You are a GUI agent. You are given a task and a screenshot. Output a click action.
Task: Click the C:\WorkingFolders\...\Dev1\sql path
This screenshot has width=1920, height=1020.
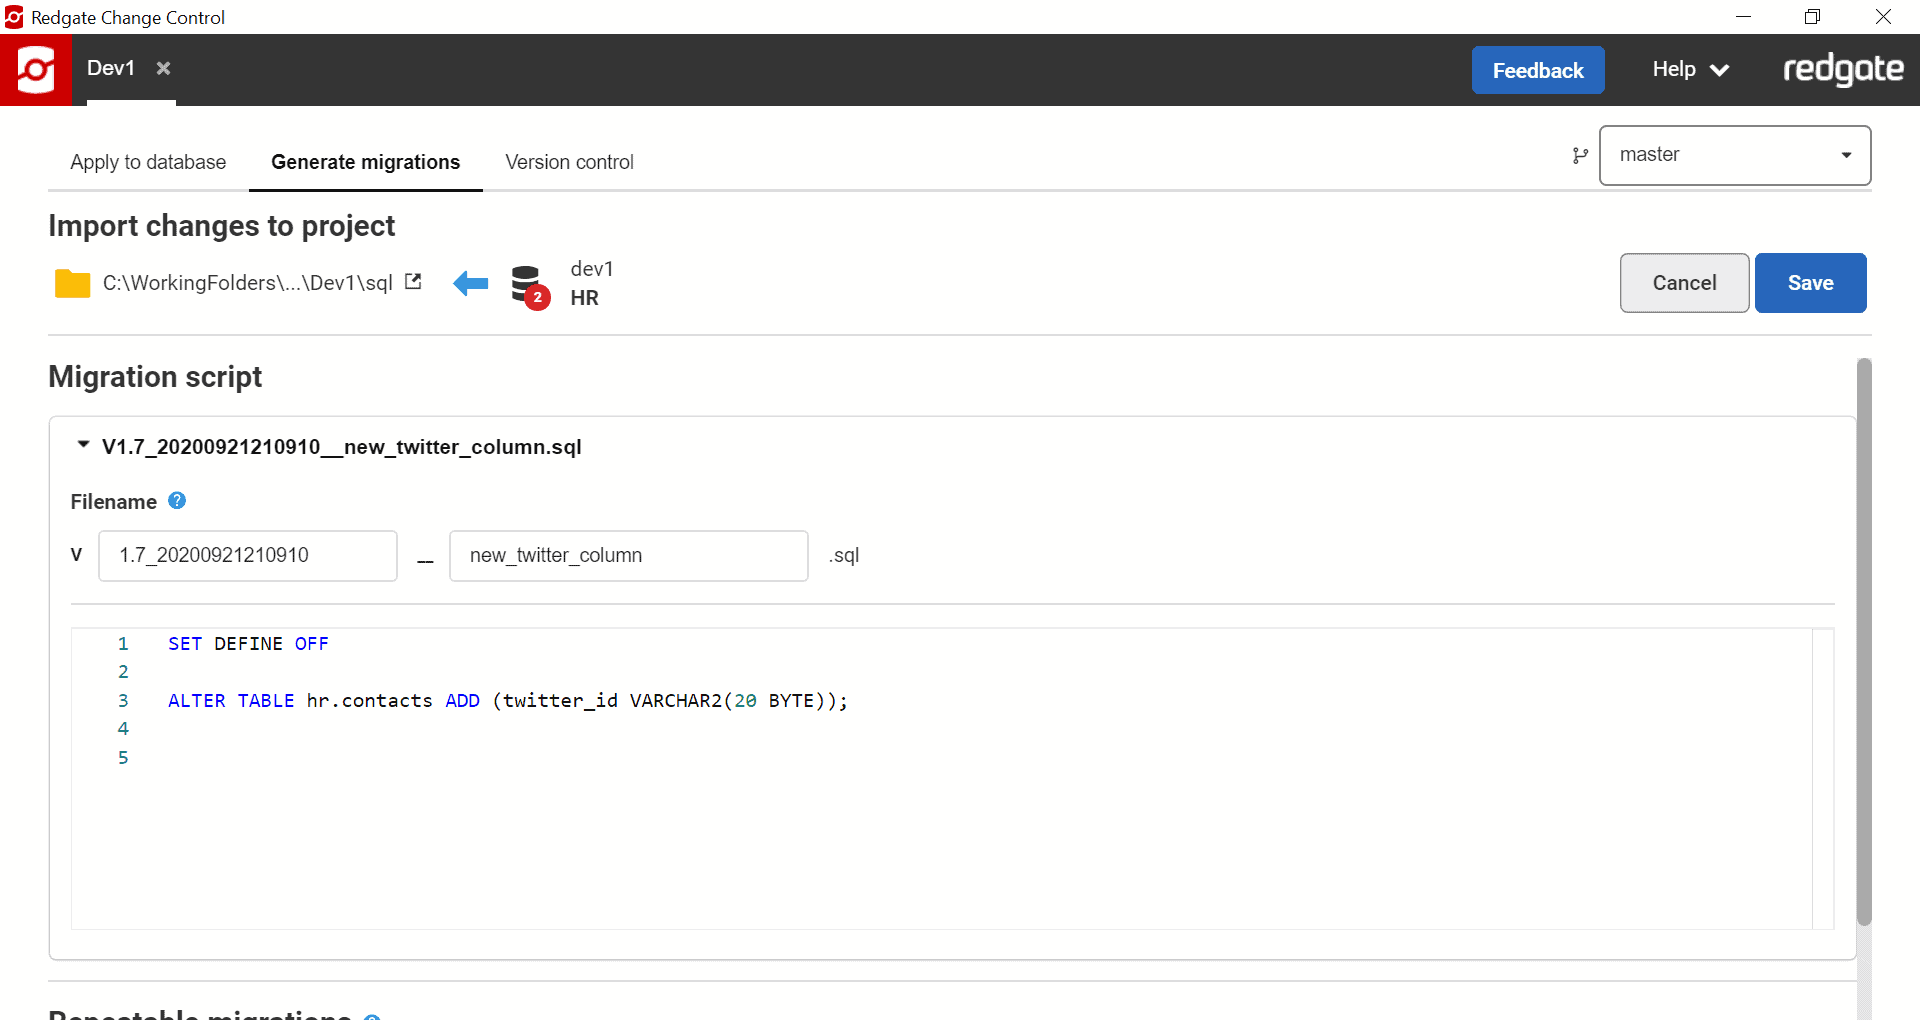248,283
